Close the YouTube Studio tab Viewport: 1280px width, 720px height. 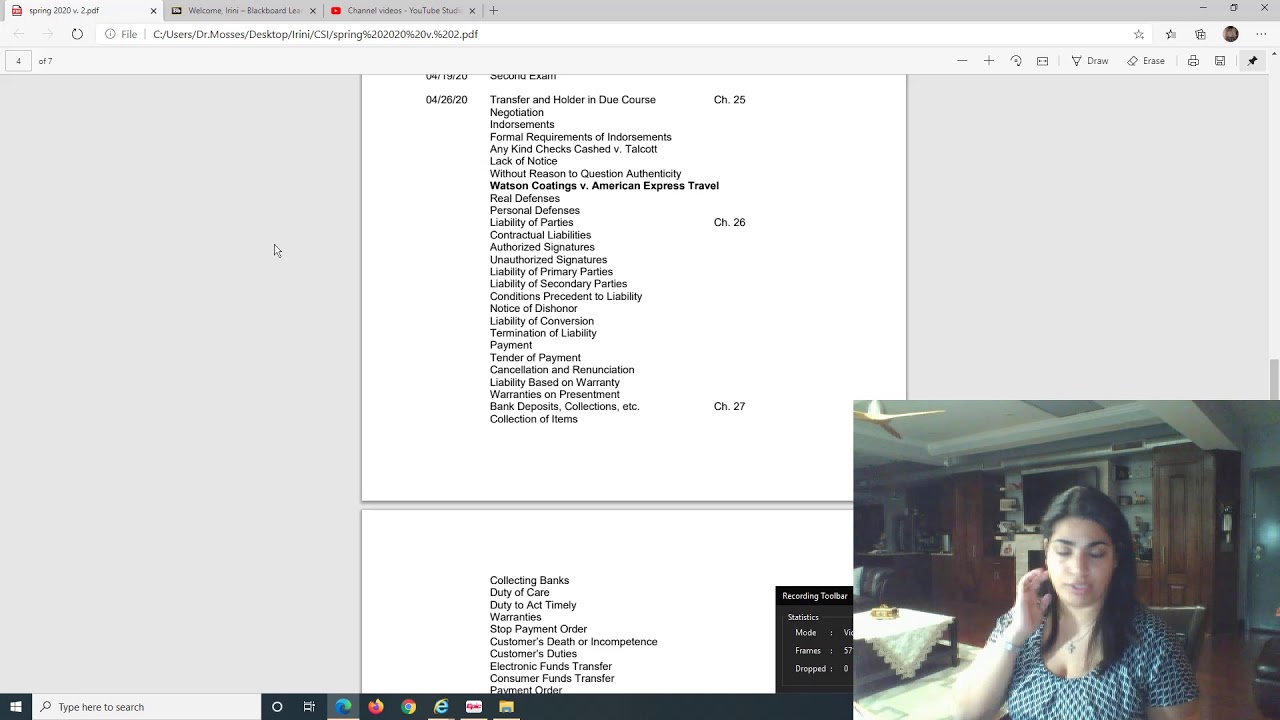pyautogui.click(x=472, y=11)
